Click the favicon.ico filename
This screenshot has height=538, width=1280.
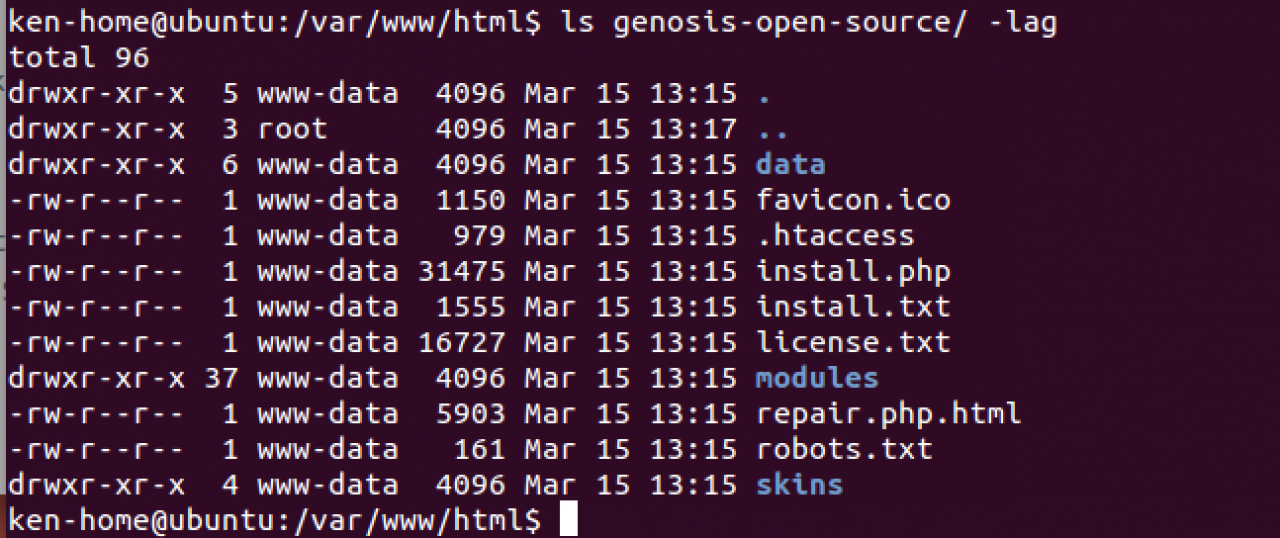852,200
